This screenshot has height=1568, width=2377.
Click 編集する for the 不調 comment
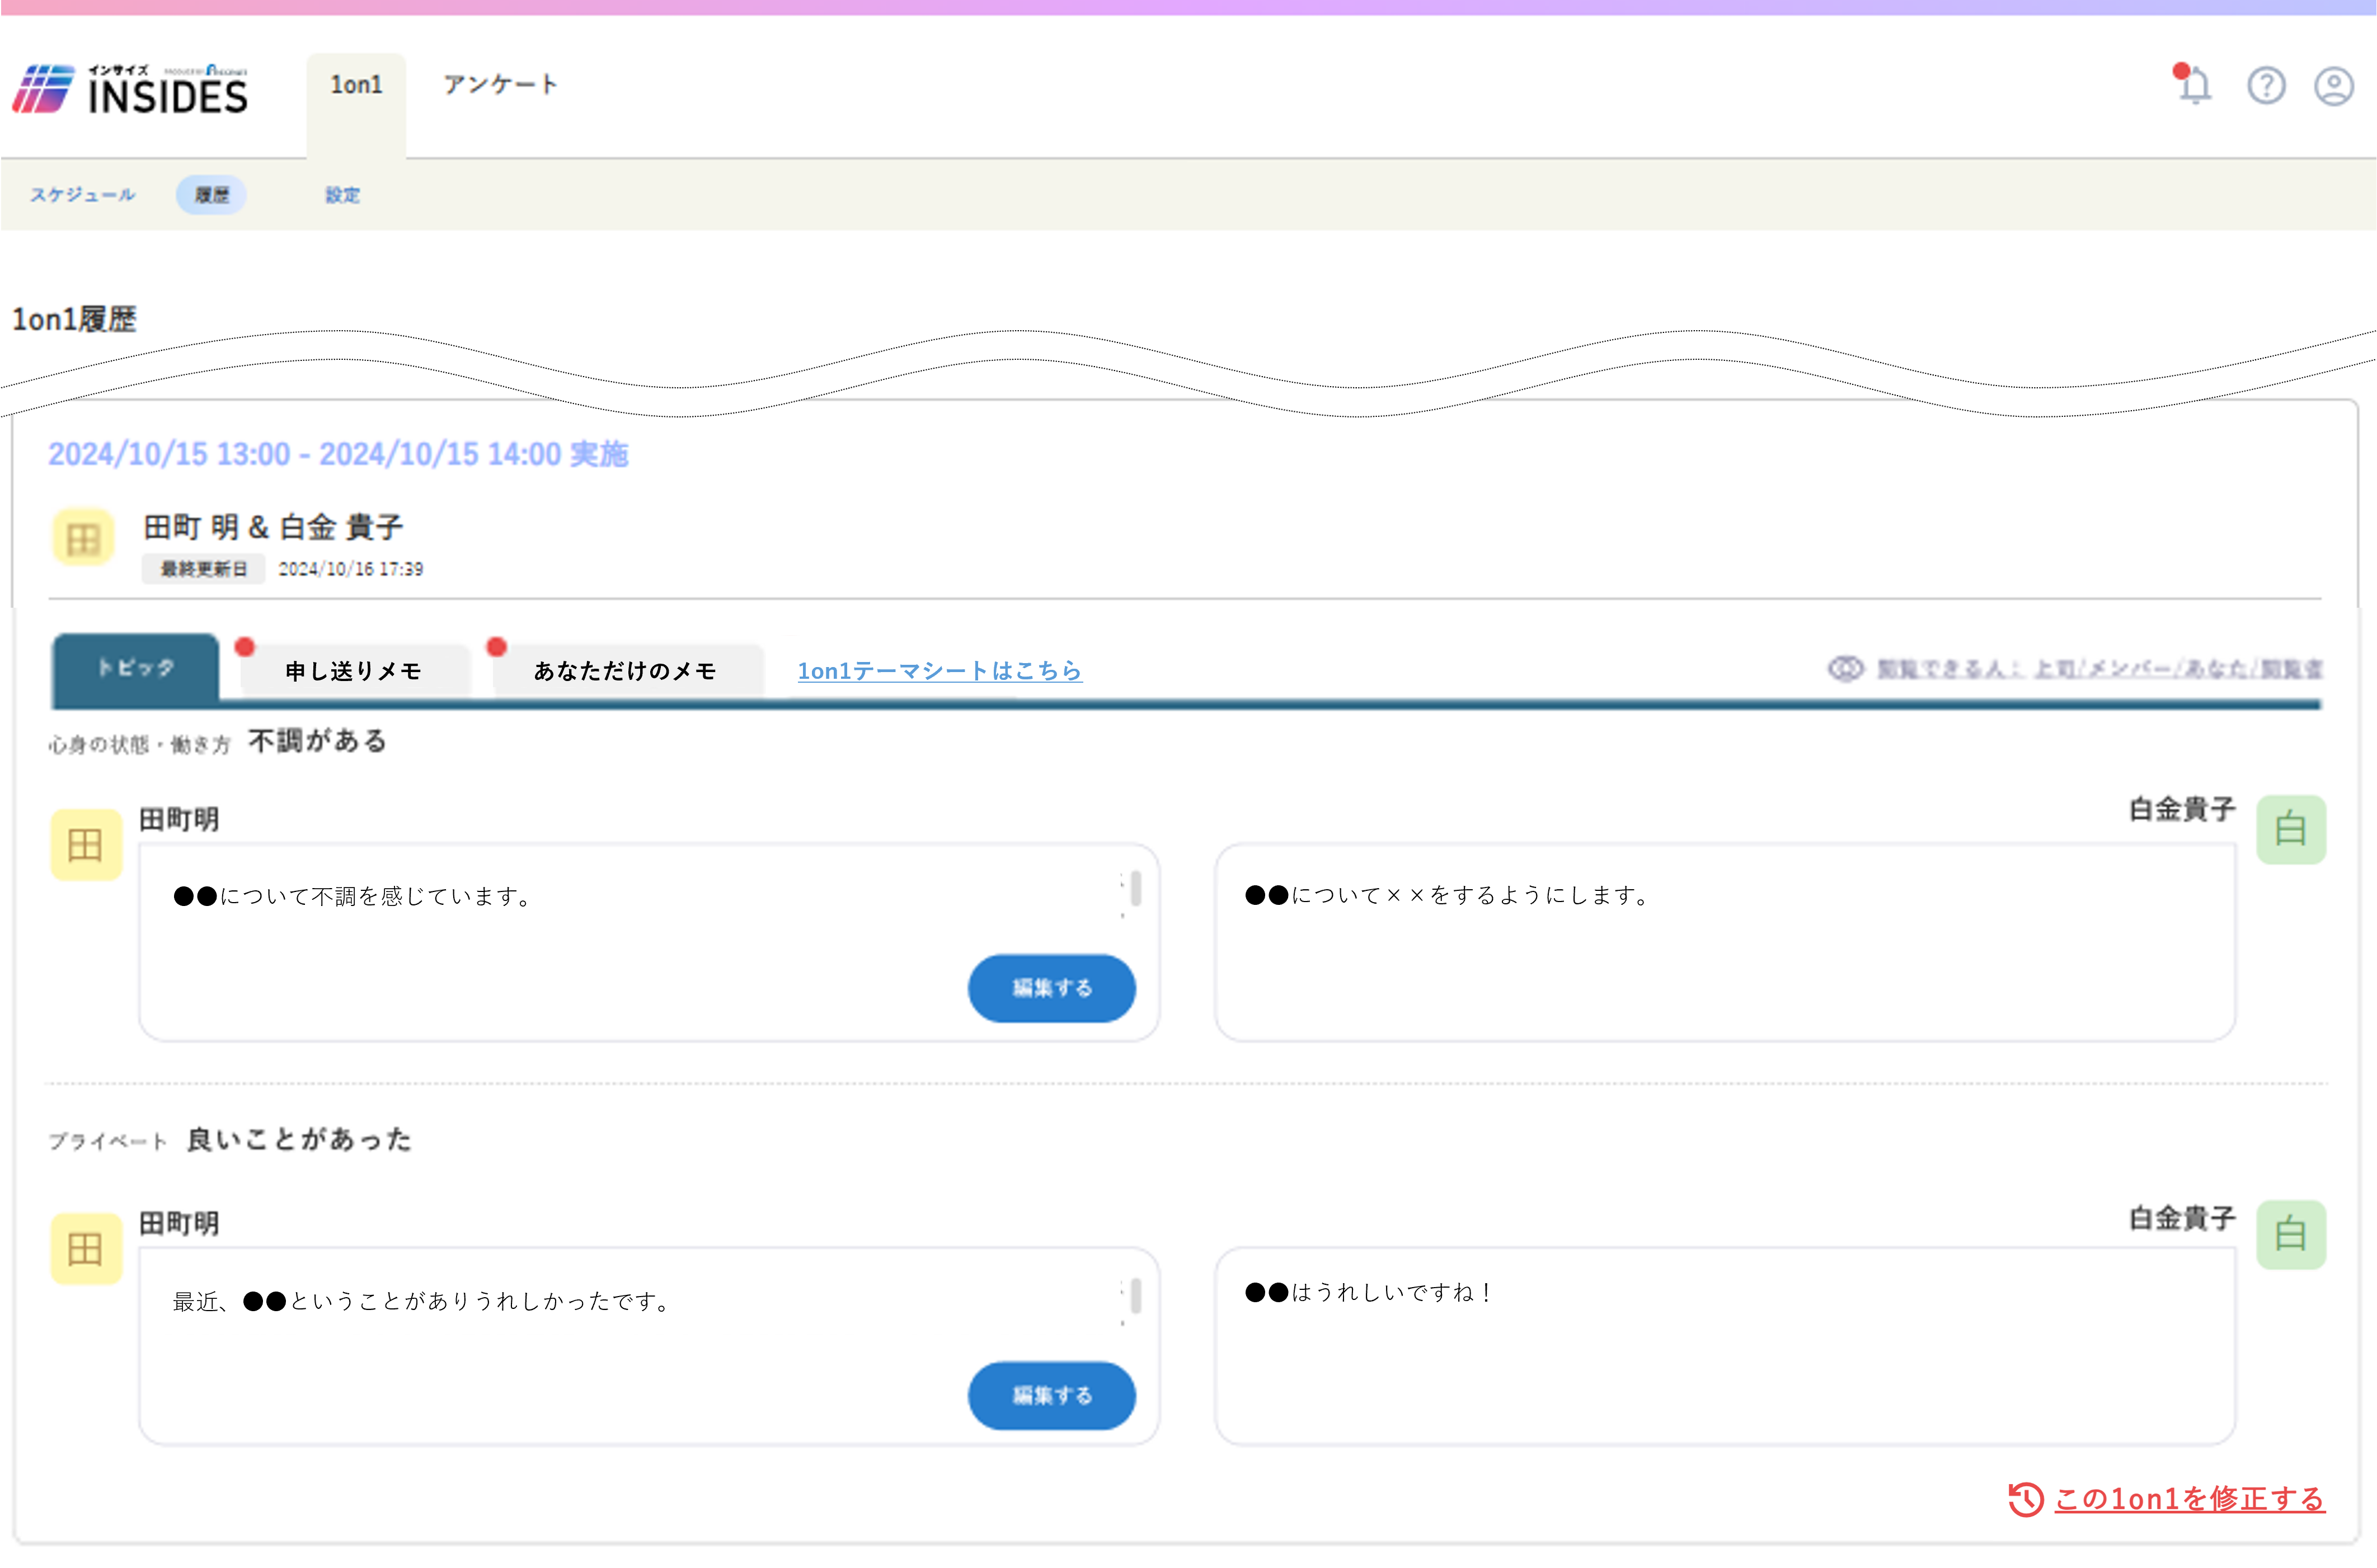point(1051,988)
